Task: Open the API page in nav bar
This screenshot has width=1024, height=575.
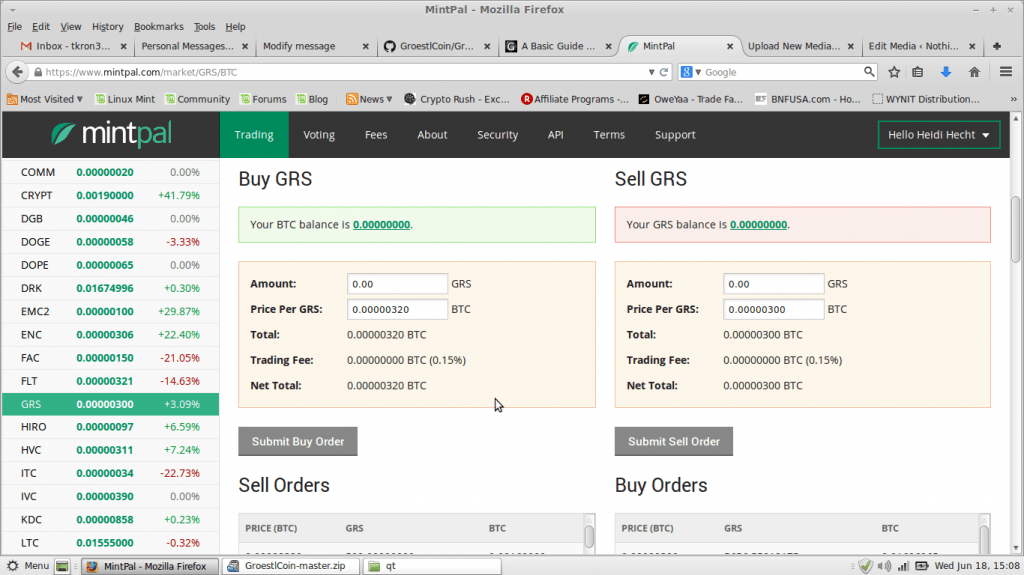Action: click(556, 135)
